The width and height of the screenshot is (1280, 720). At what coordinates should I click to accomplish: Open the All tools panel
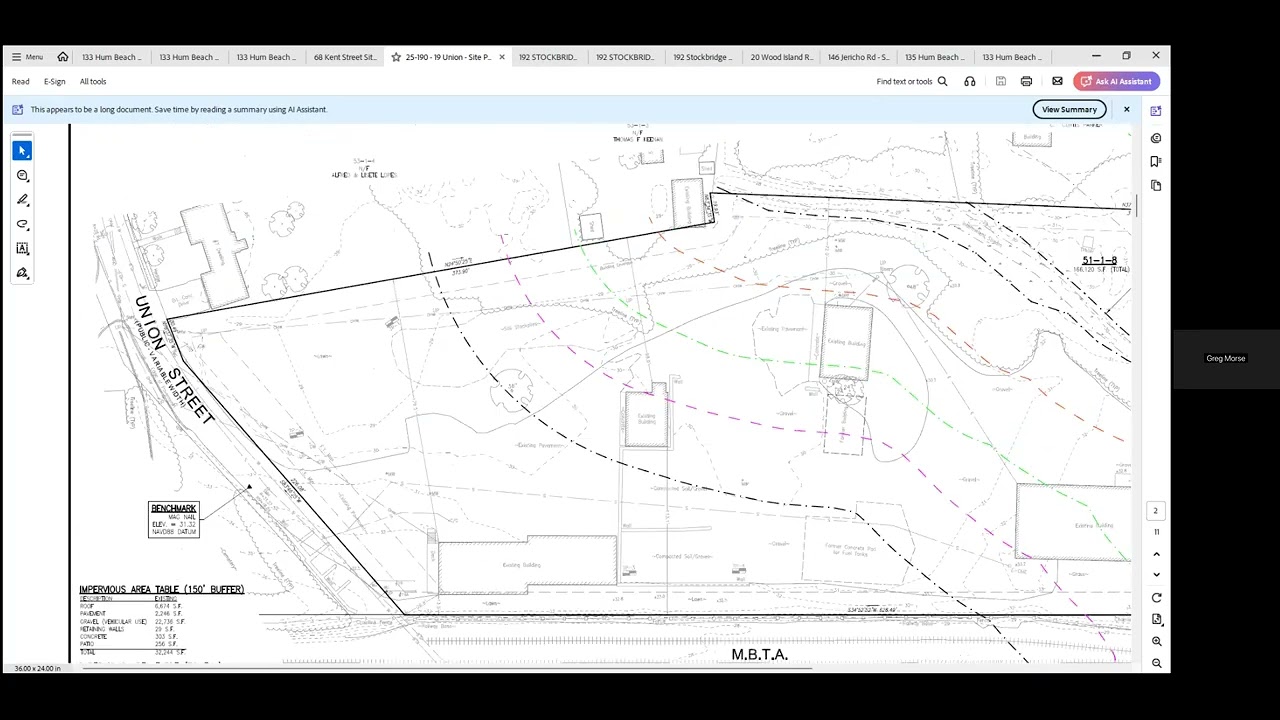coord(93,82)
